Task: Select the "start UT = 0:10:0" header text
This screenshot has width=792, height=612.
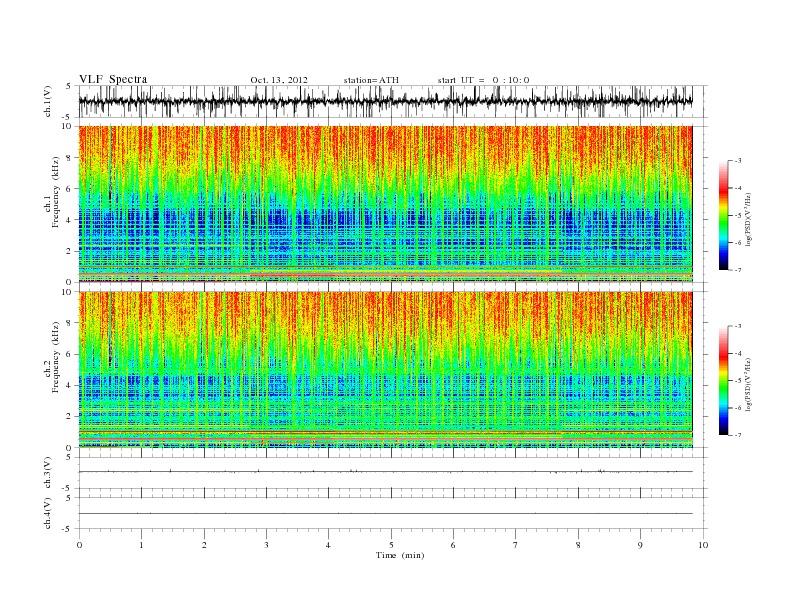Action: click(x=483, y=80)
